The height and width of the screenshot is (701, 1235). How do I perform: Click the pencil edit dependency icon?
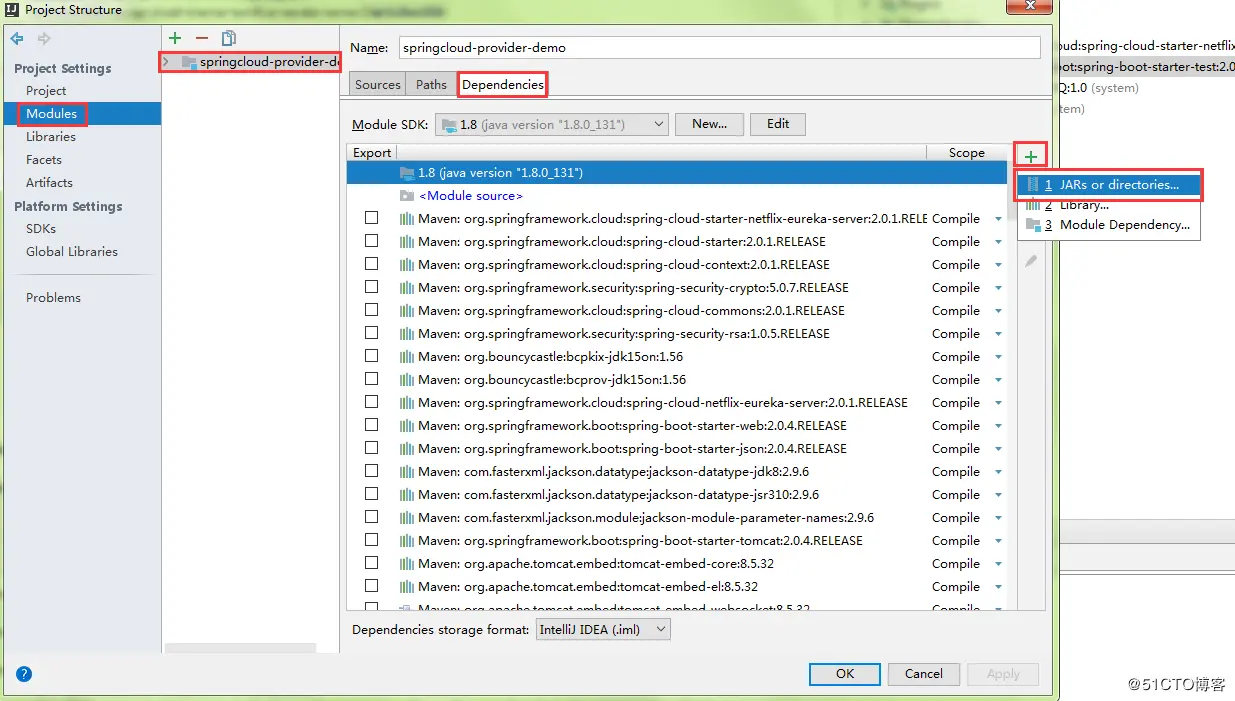[x=1031, y=261]
